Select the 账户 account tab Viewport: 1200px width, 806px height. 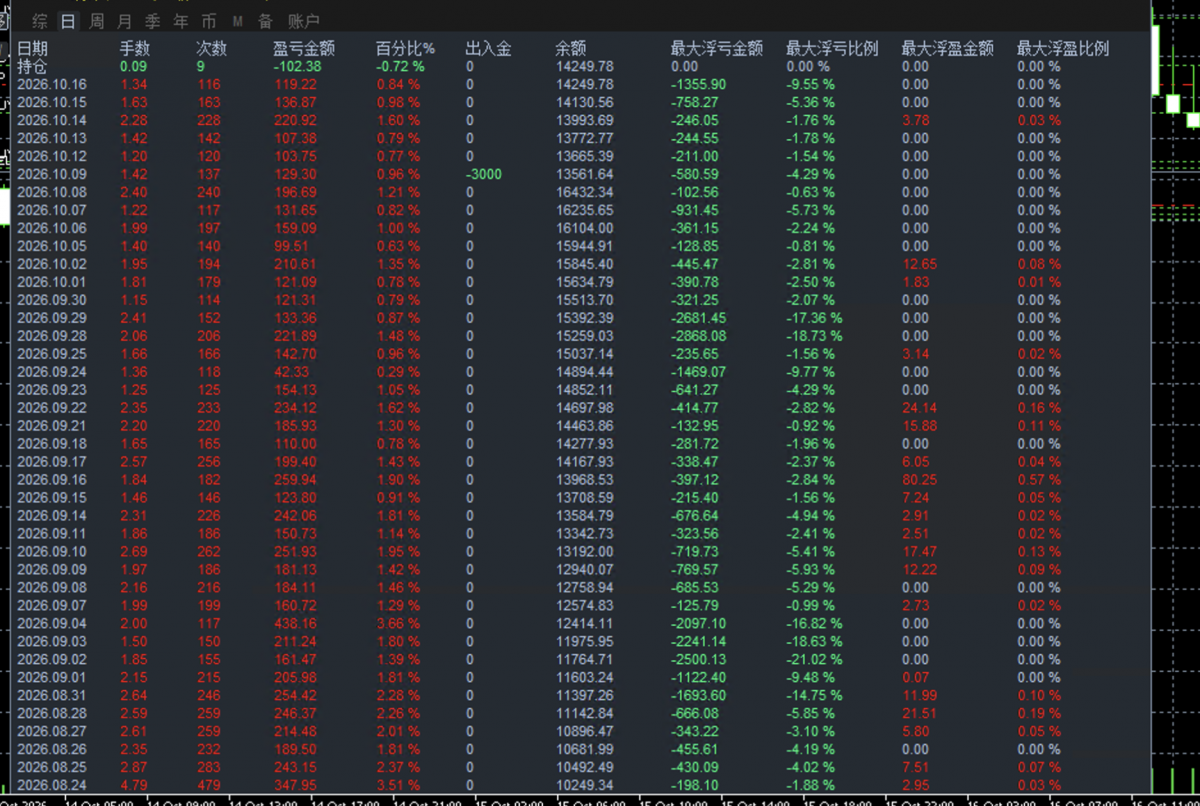click(x=303, y=21)
